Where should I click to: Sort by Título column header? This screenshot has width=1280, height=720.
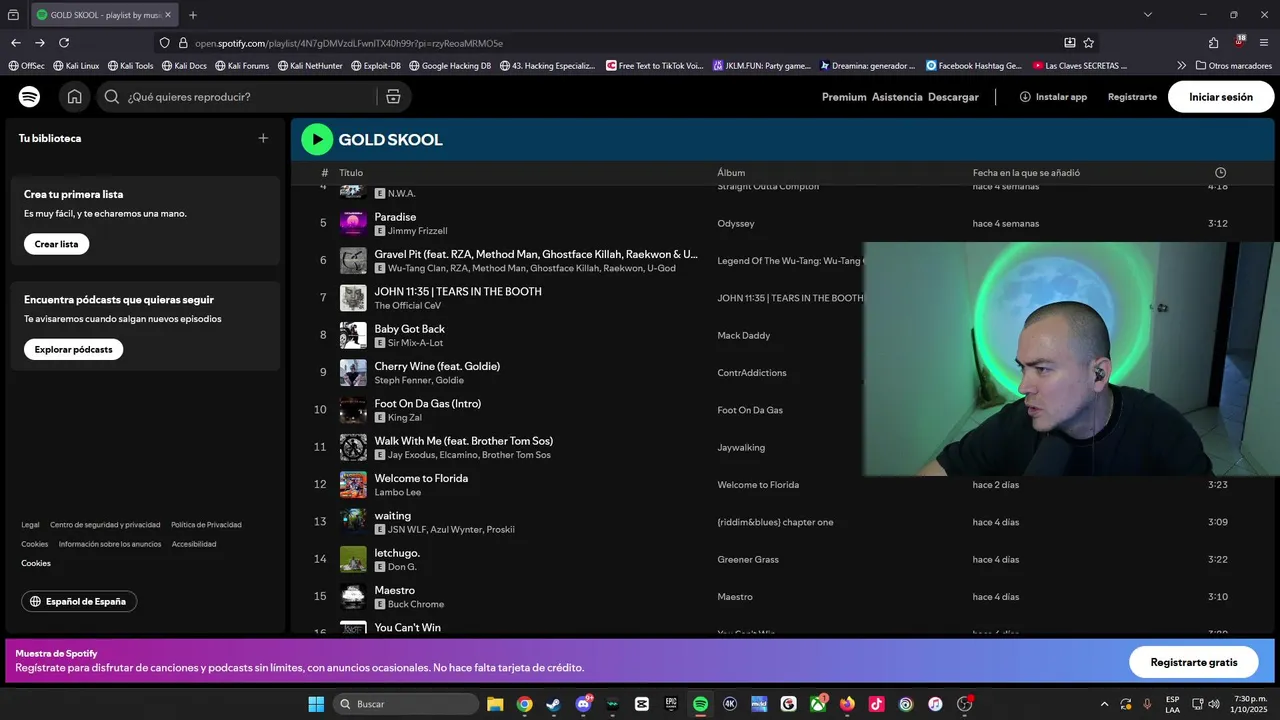[351, 173]
